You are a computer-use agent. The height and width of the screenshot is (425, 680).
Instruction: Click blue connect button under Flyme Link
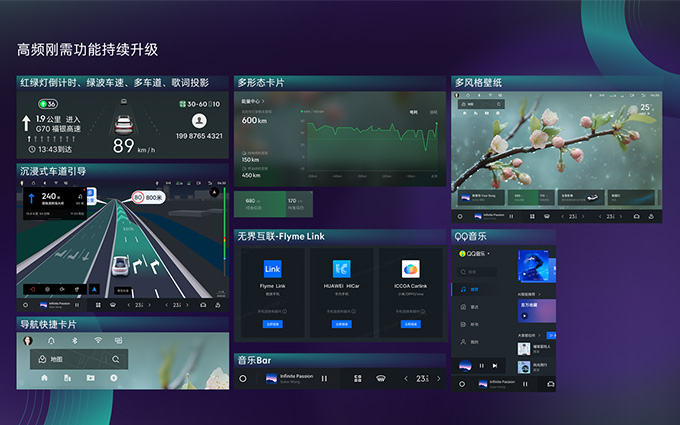click(x=273, y=324)
